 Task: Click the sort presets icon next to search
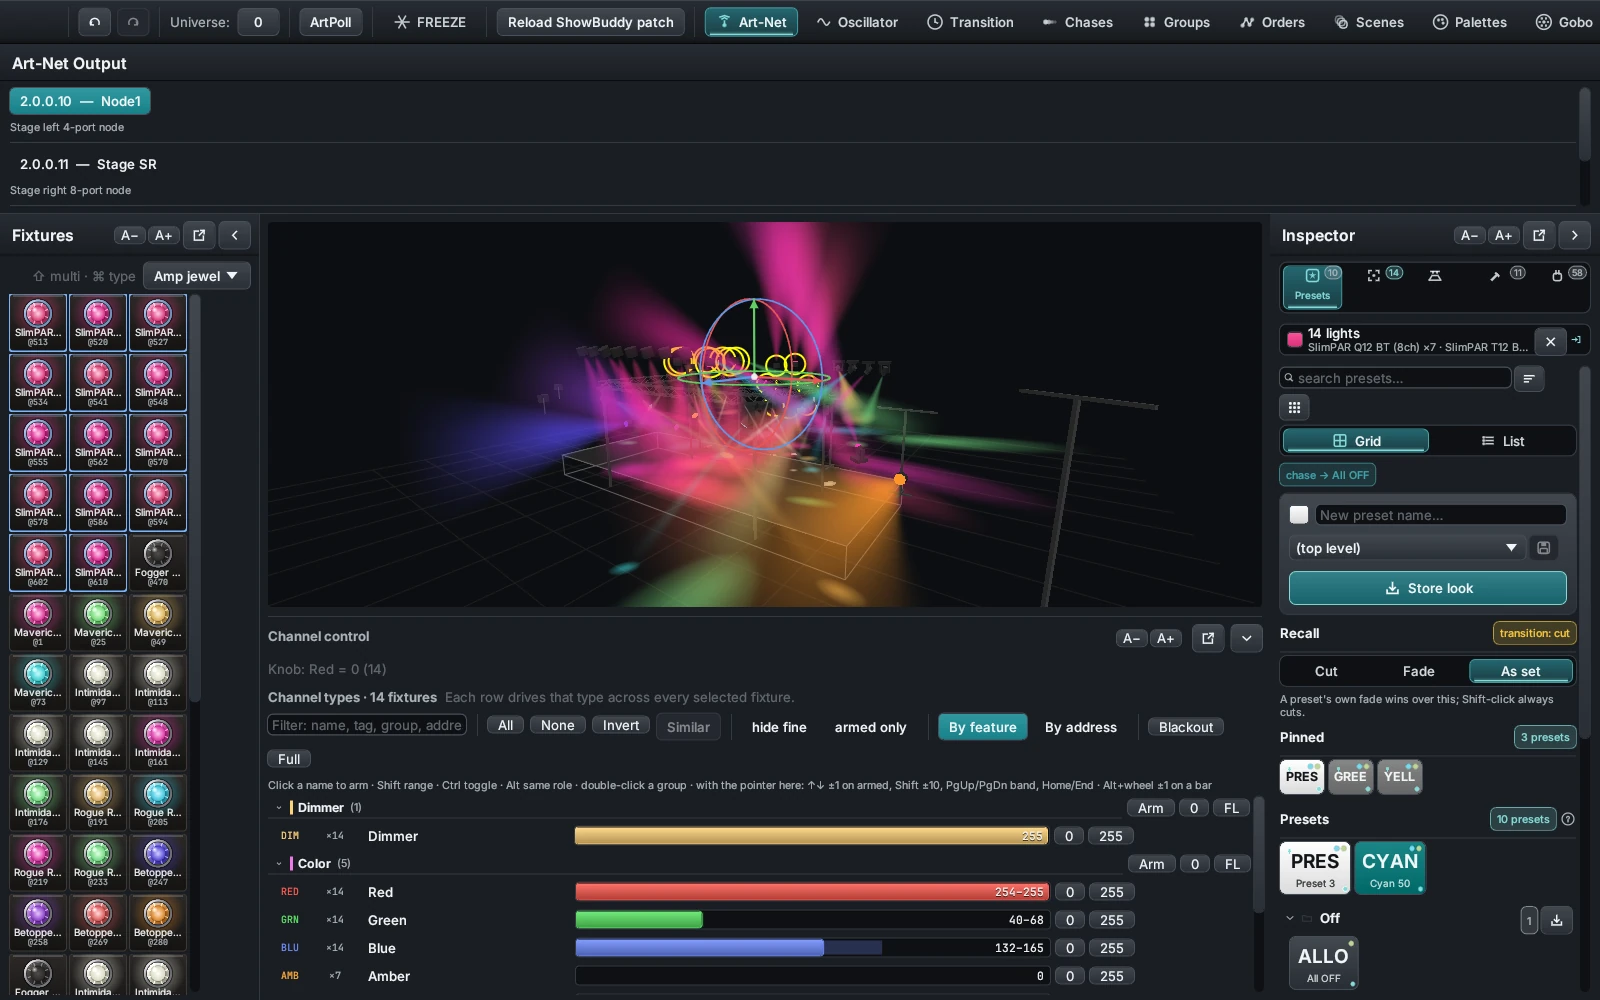[1528, 378]
